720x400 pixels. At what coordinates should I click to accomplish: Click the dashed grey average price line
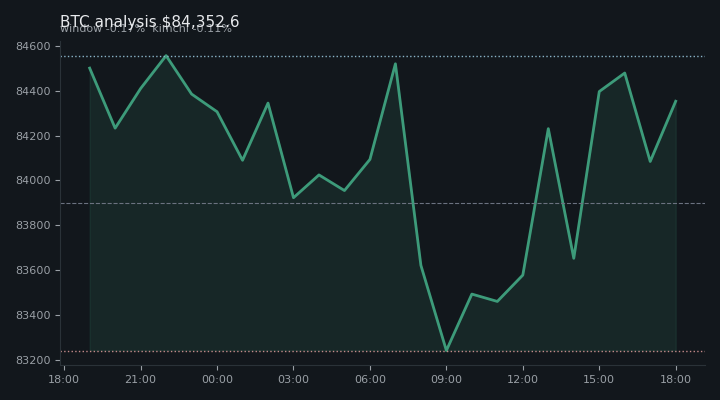point(383,203)
